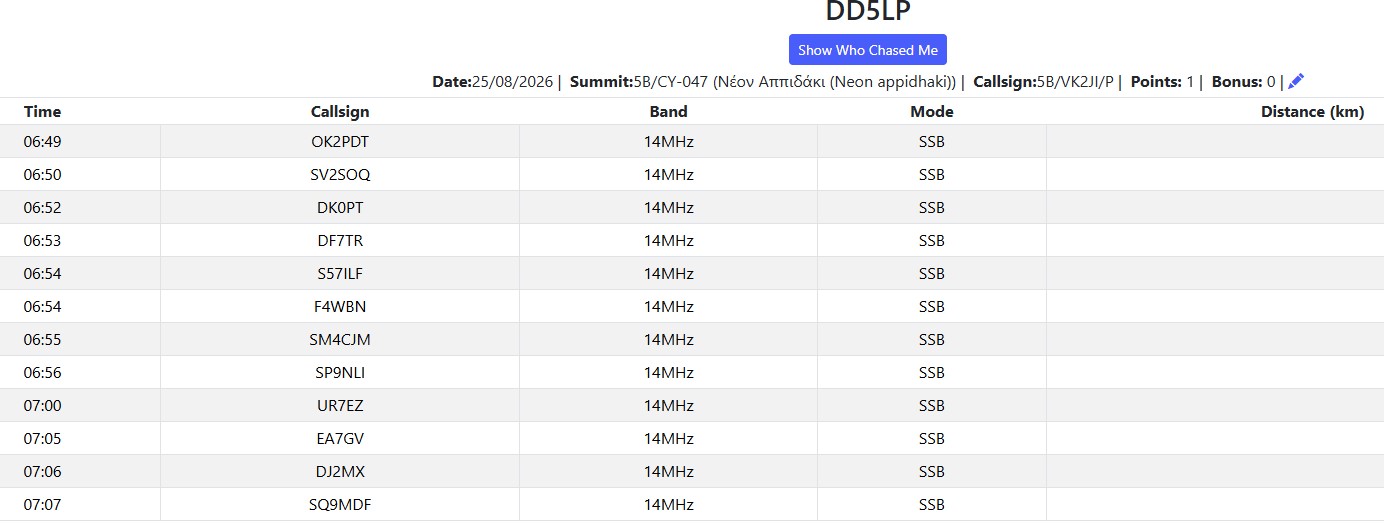The width and height of the screenshot is (1384, 525).
Task: Click the Mode column header
Action: [932, 112]
